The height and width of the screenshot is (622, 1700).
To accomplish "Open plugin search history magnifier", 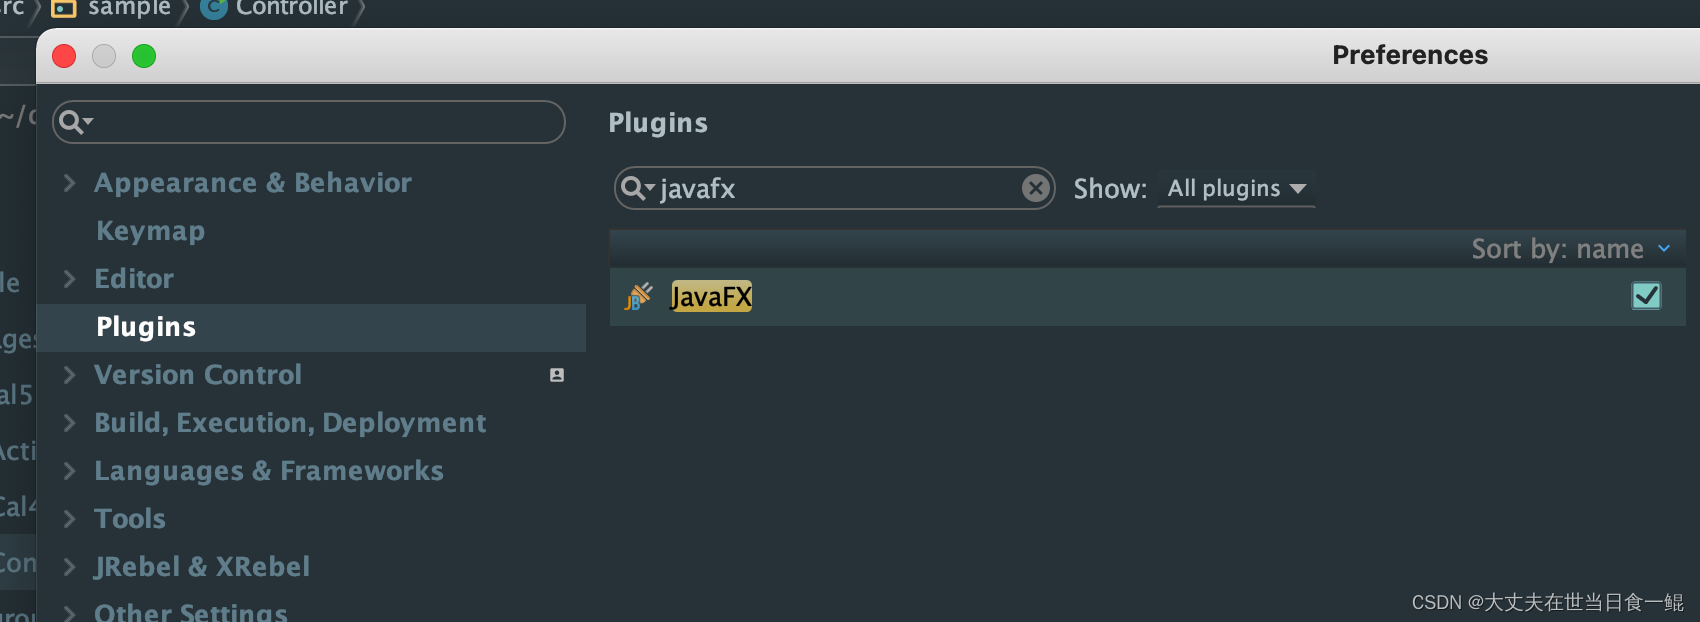I will (x=637, y=188).
